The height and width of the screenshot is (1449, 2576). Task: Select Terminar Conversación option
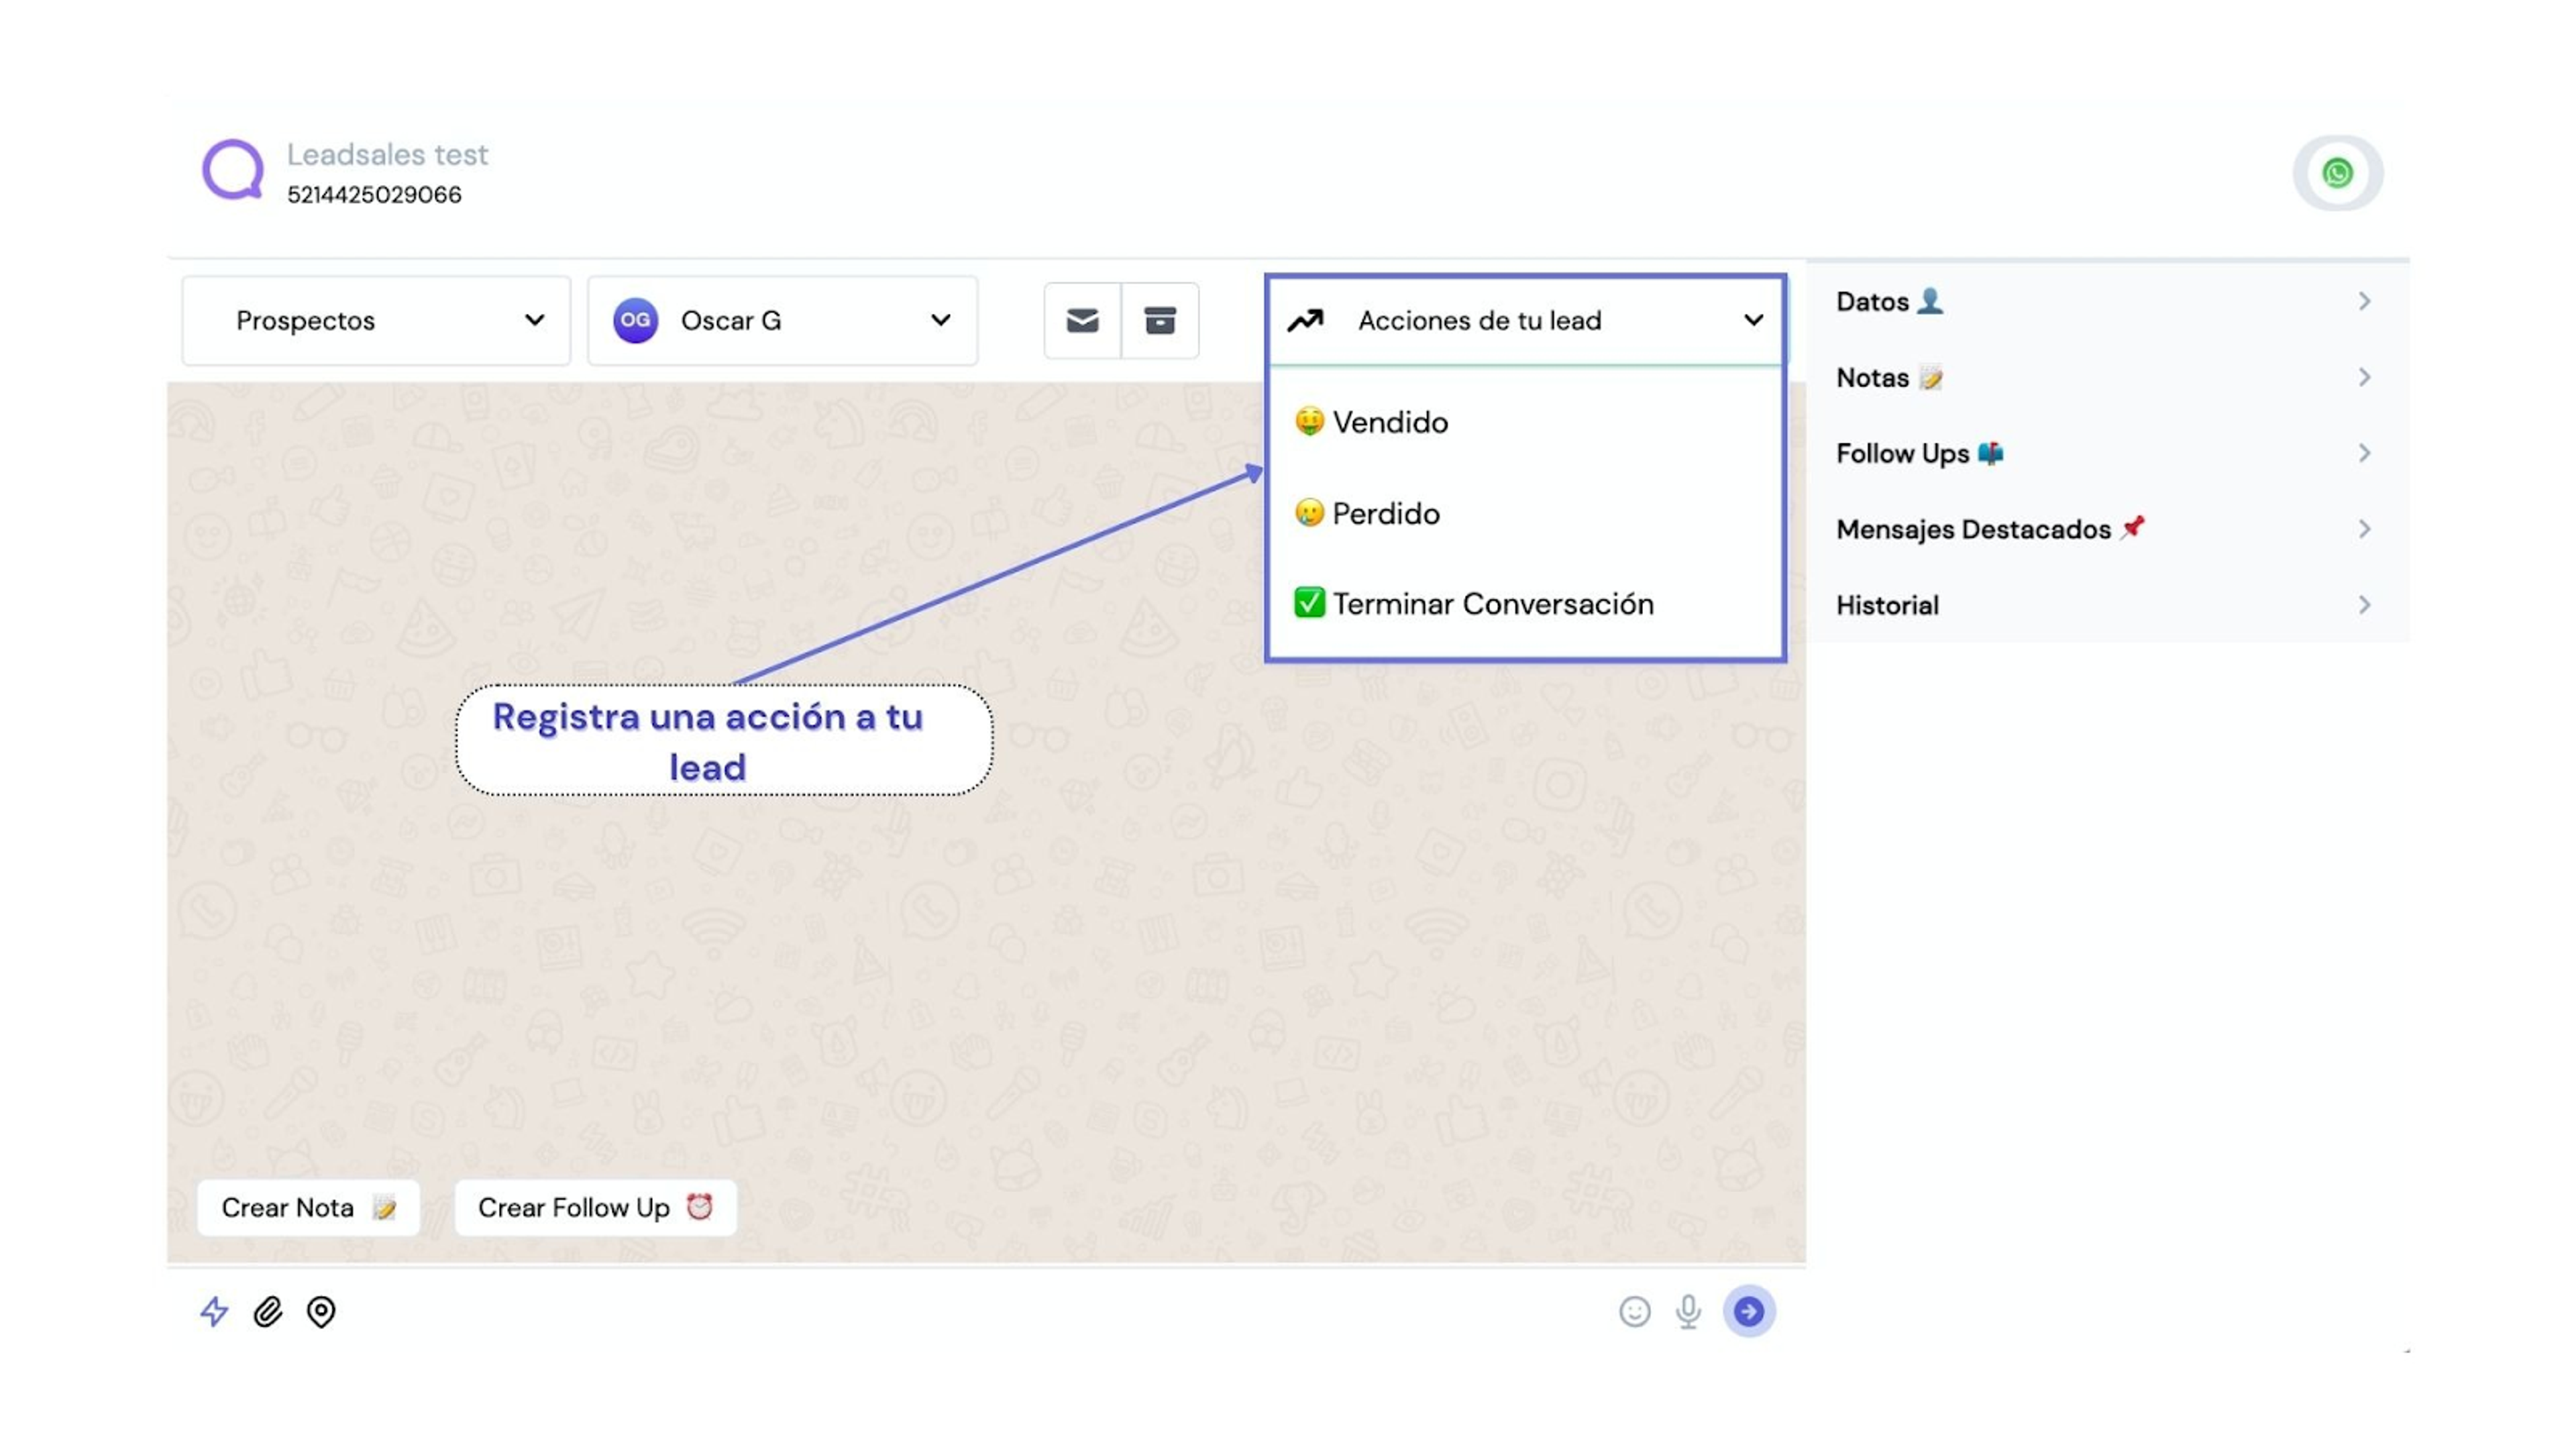coord(1525,604)
